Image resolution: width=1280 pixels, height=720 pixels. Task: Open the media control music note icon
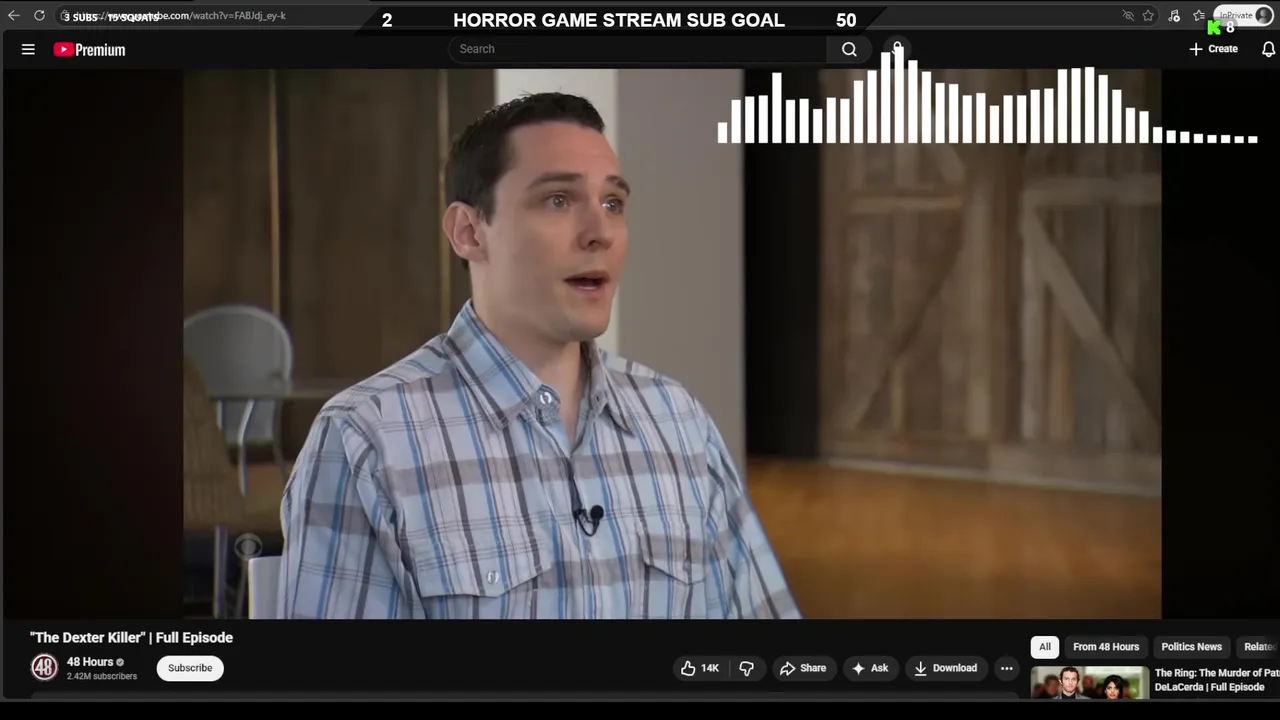[x=1174, y=16]
